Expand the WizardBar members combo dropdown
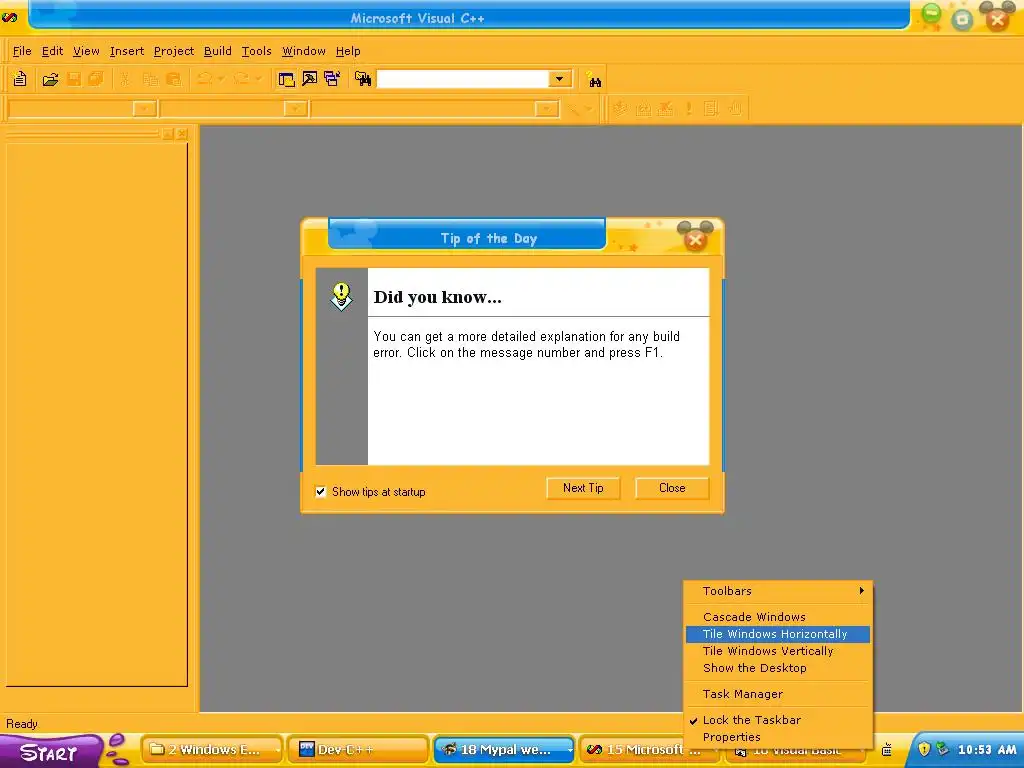The height and width of the screenshot is (768, 1024). pyautogui.click(x=546, y=109)
